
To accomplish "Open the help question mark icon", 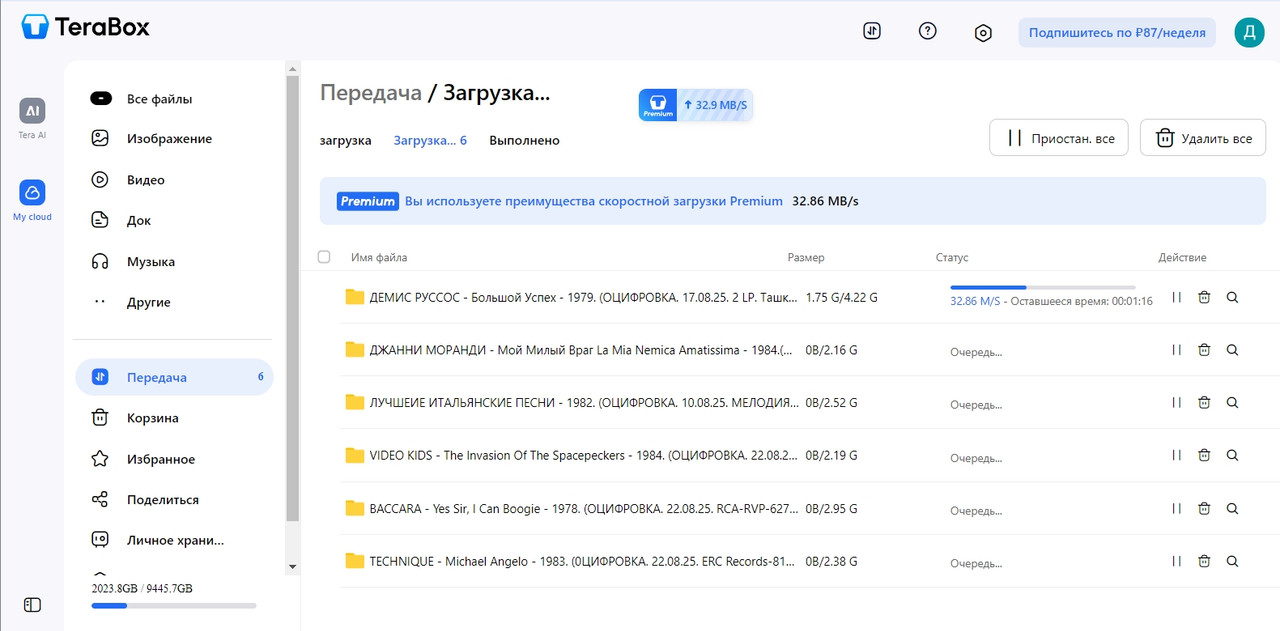I will tap(928, 31).
